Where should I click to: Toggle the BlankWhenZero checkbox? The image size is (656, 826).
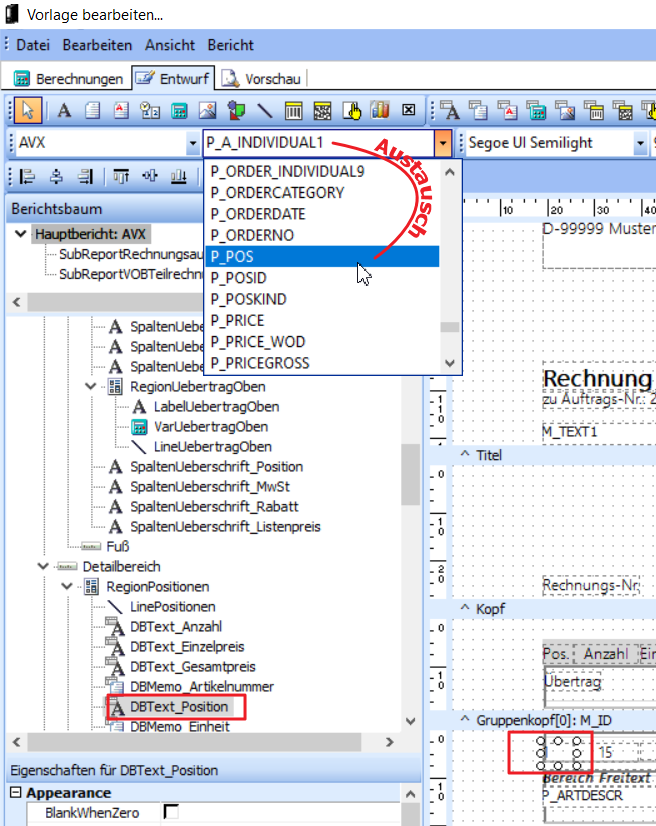(171, 812)
